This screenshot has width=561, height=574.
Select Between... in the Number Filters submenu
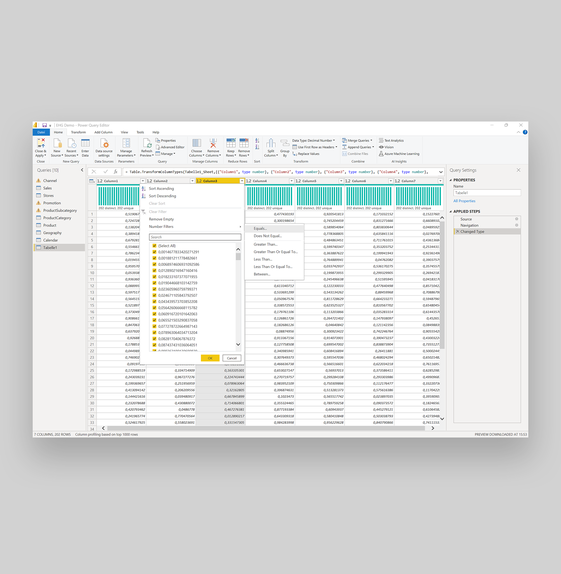[x=261, y=274]
